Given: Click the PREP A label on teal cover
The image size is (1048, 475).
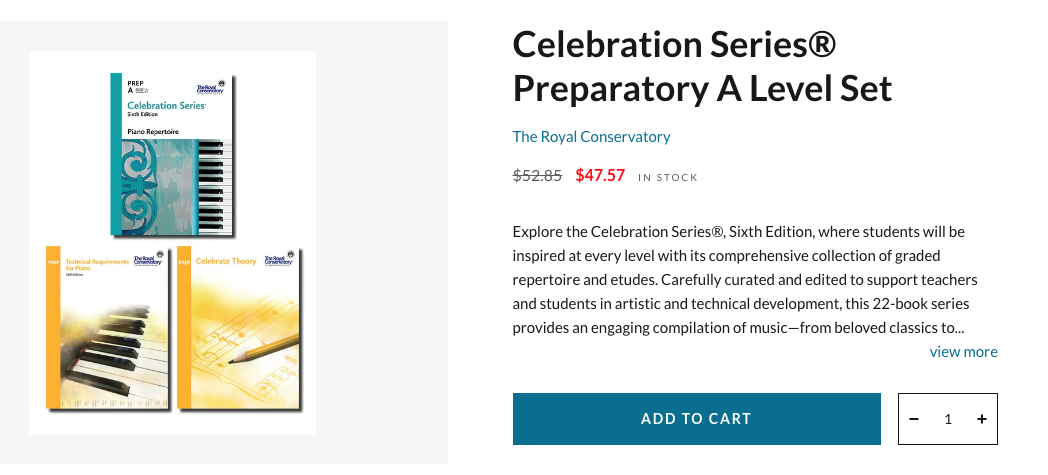Looking at the screenshot, I should (x=136, y=87).
